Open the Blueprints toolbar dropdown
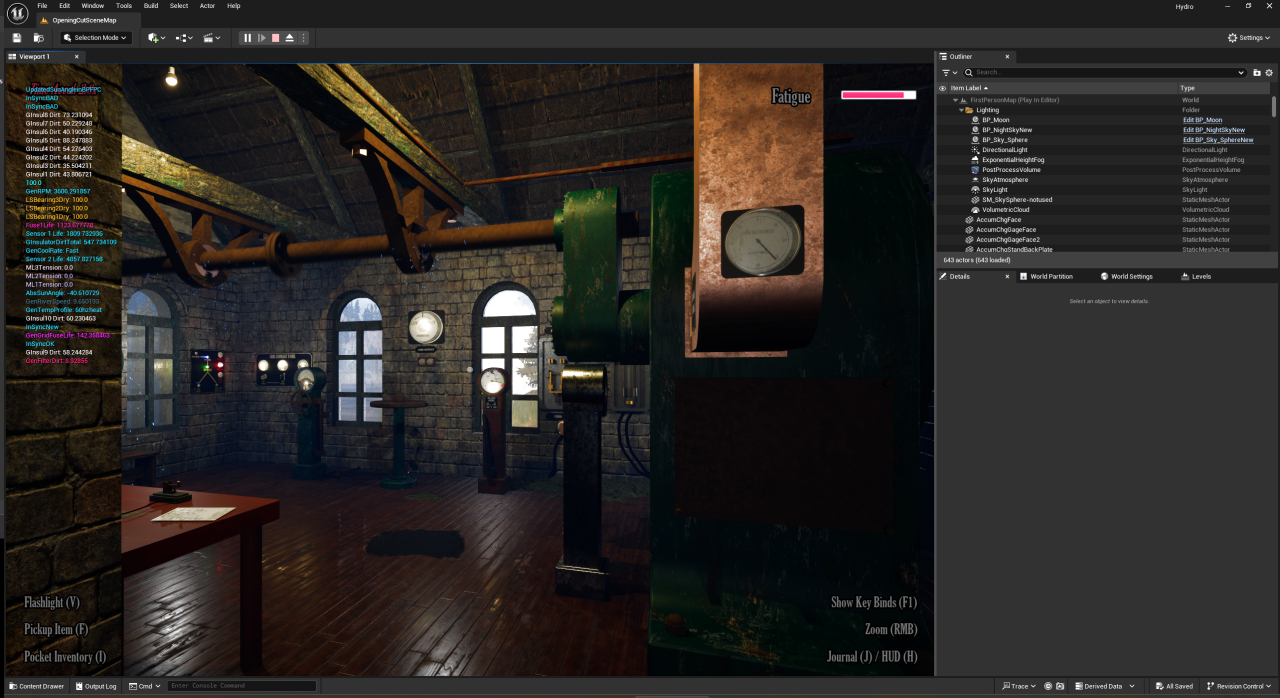 [184, 38]
